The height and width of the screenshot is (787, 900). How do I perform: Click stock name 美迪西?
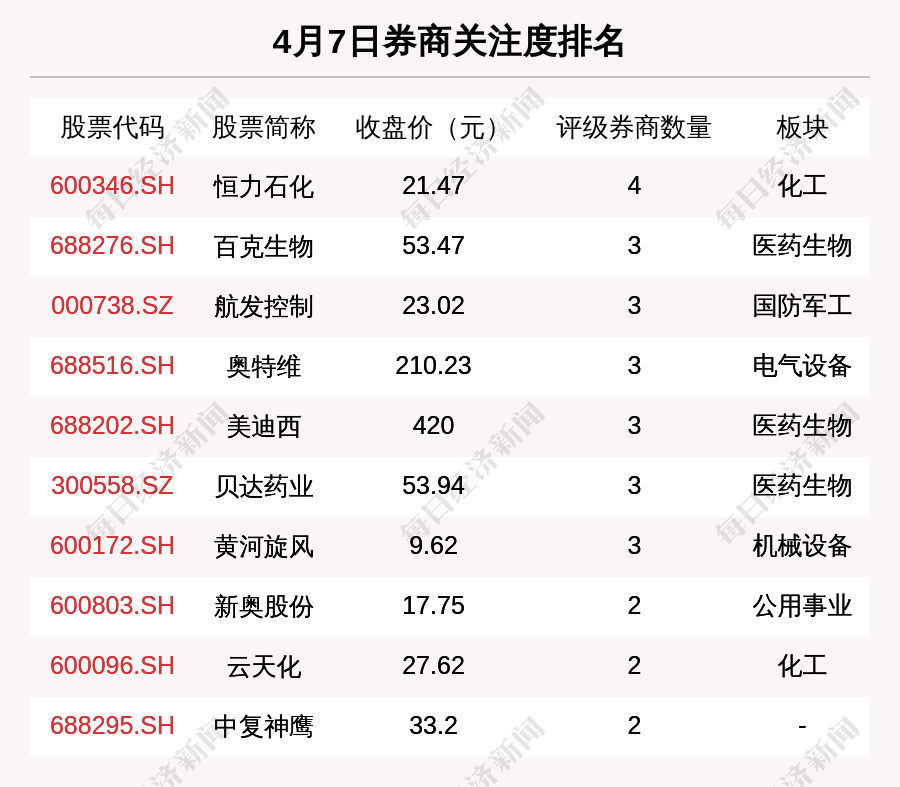[x=263, y=427]
